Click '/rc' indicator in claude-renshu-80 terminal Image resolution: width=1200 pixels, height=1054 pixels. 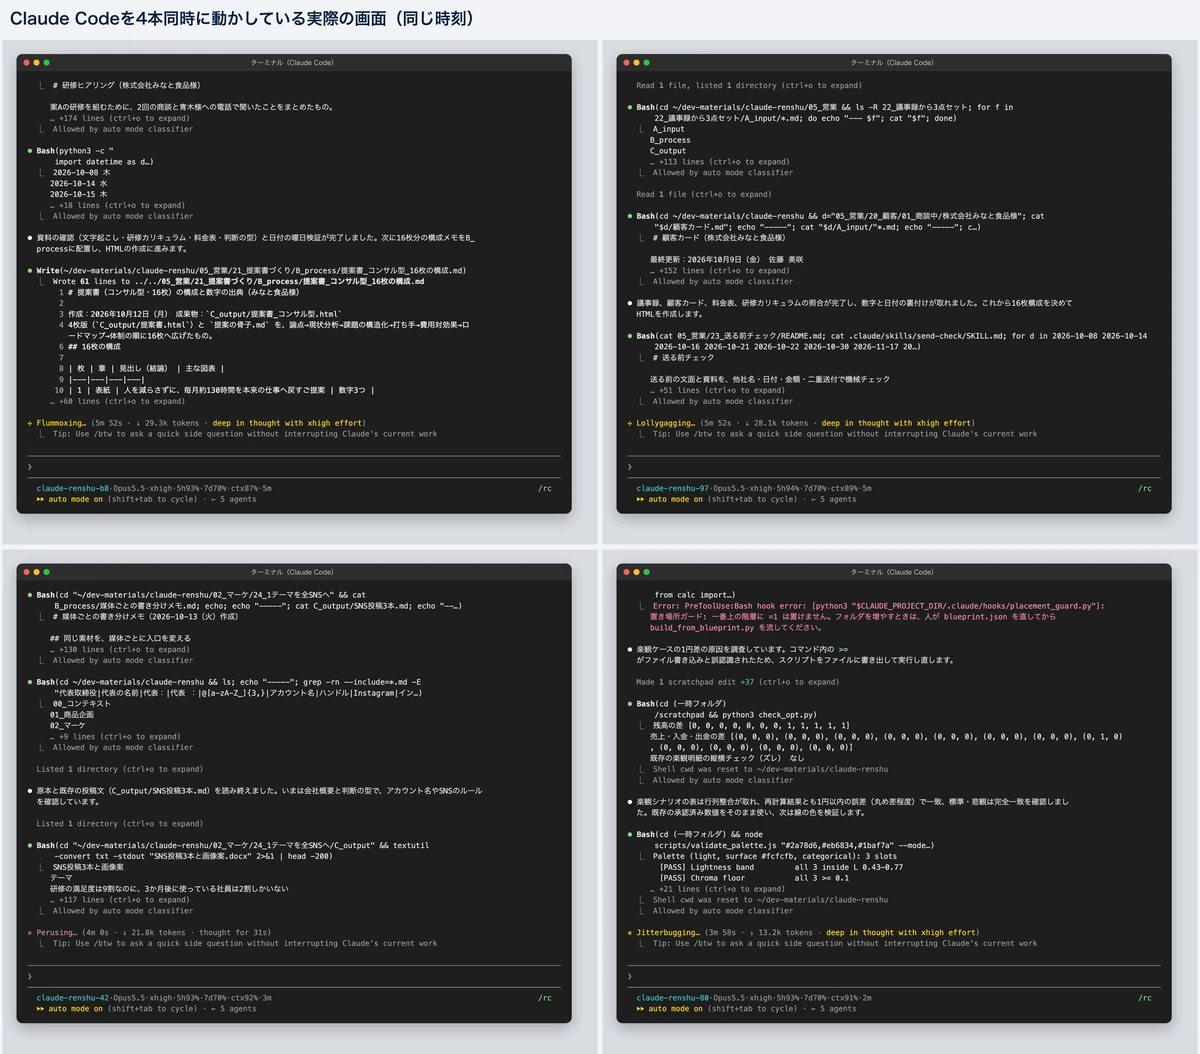(x=1144, y=997)
